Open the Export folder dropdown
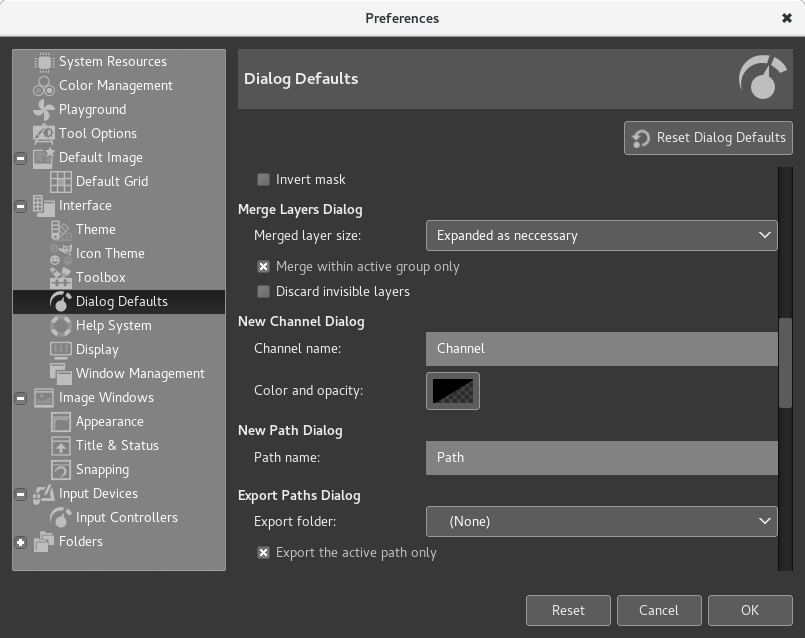 (602, 521)
